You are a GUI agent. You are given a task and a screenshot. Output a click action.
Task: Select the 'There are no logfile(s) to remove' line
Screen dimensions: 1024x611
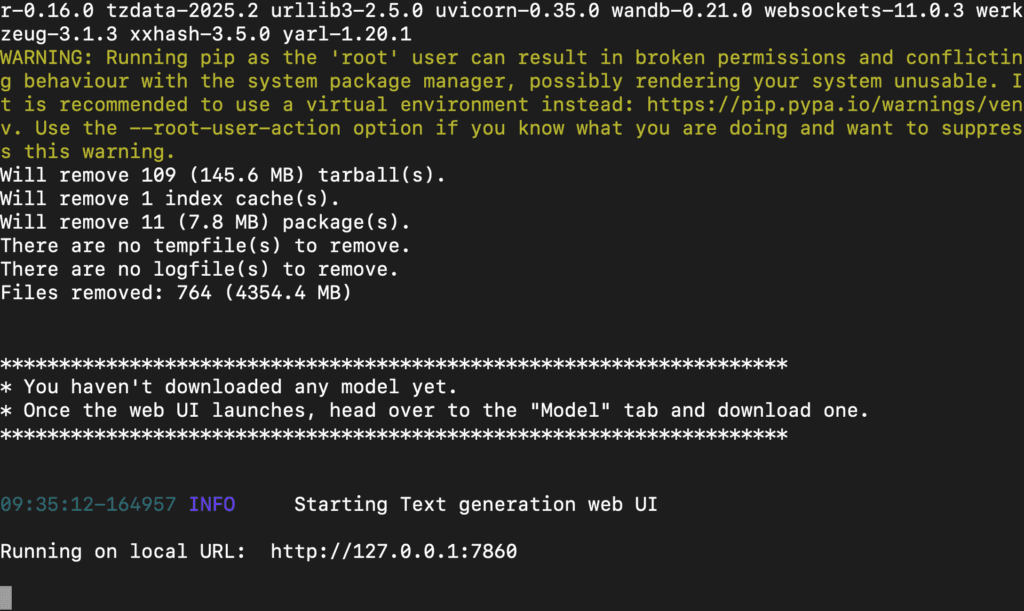pos(200,269)
